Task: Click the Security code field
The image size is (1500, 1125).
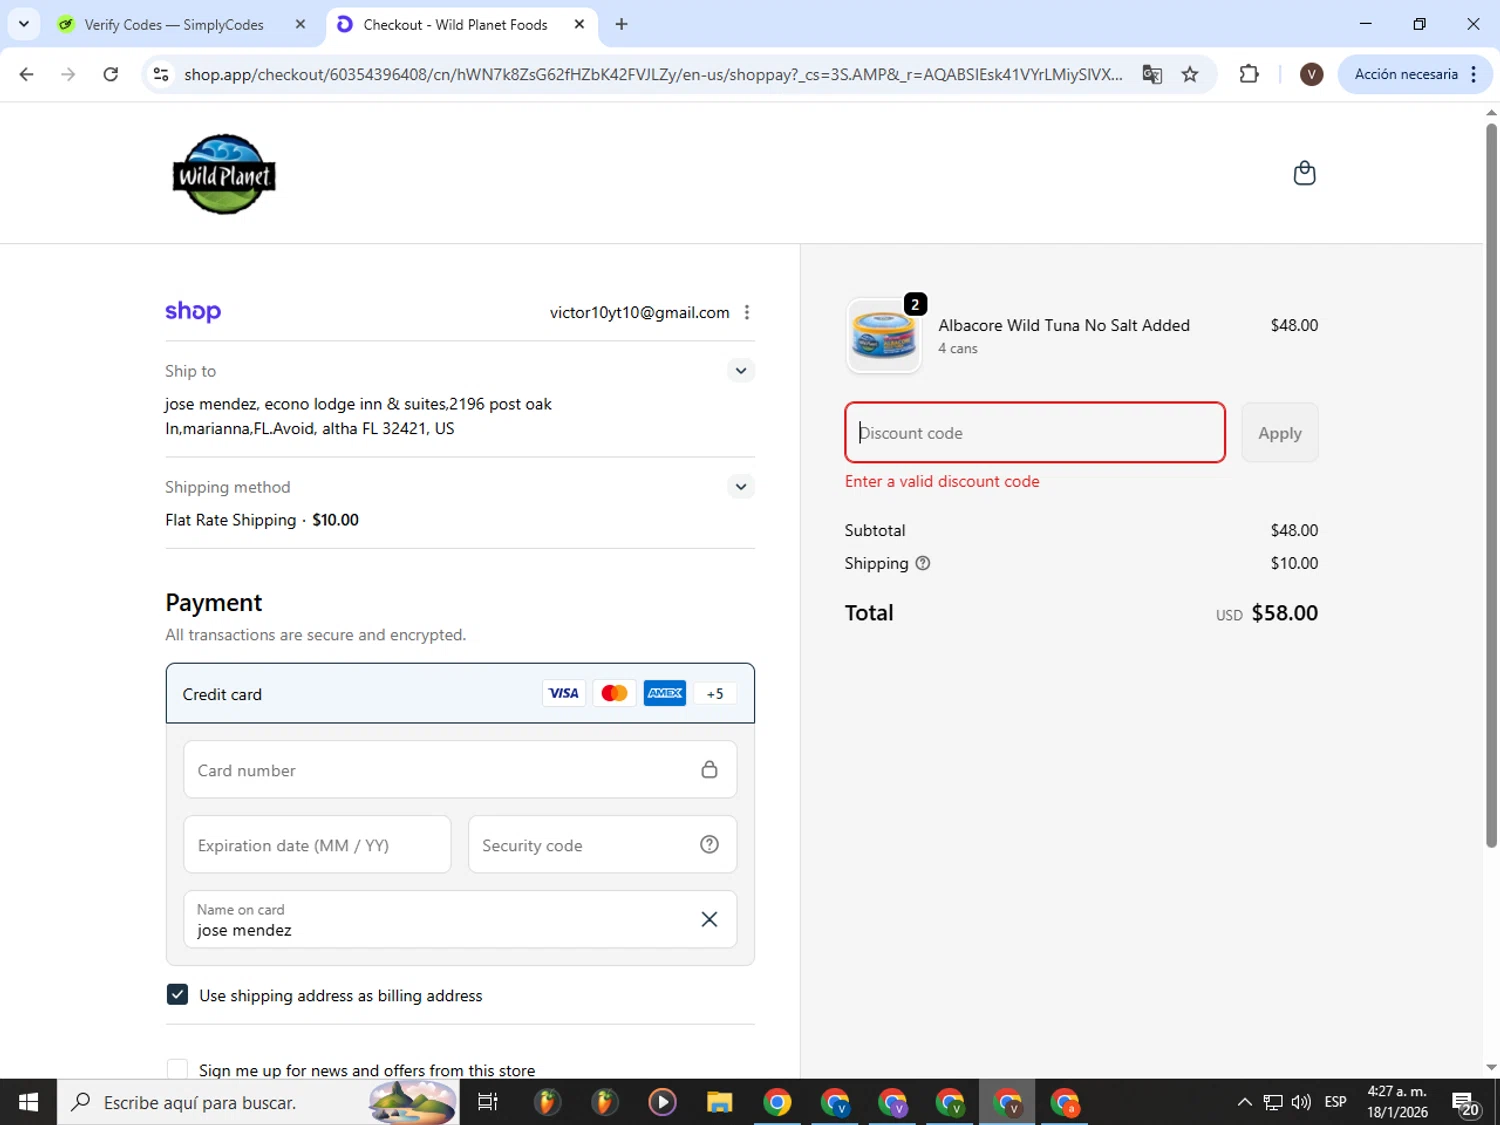Action: (x=602, y=844)
